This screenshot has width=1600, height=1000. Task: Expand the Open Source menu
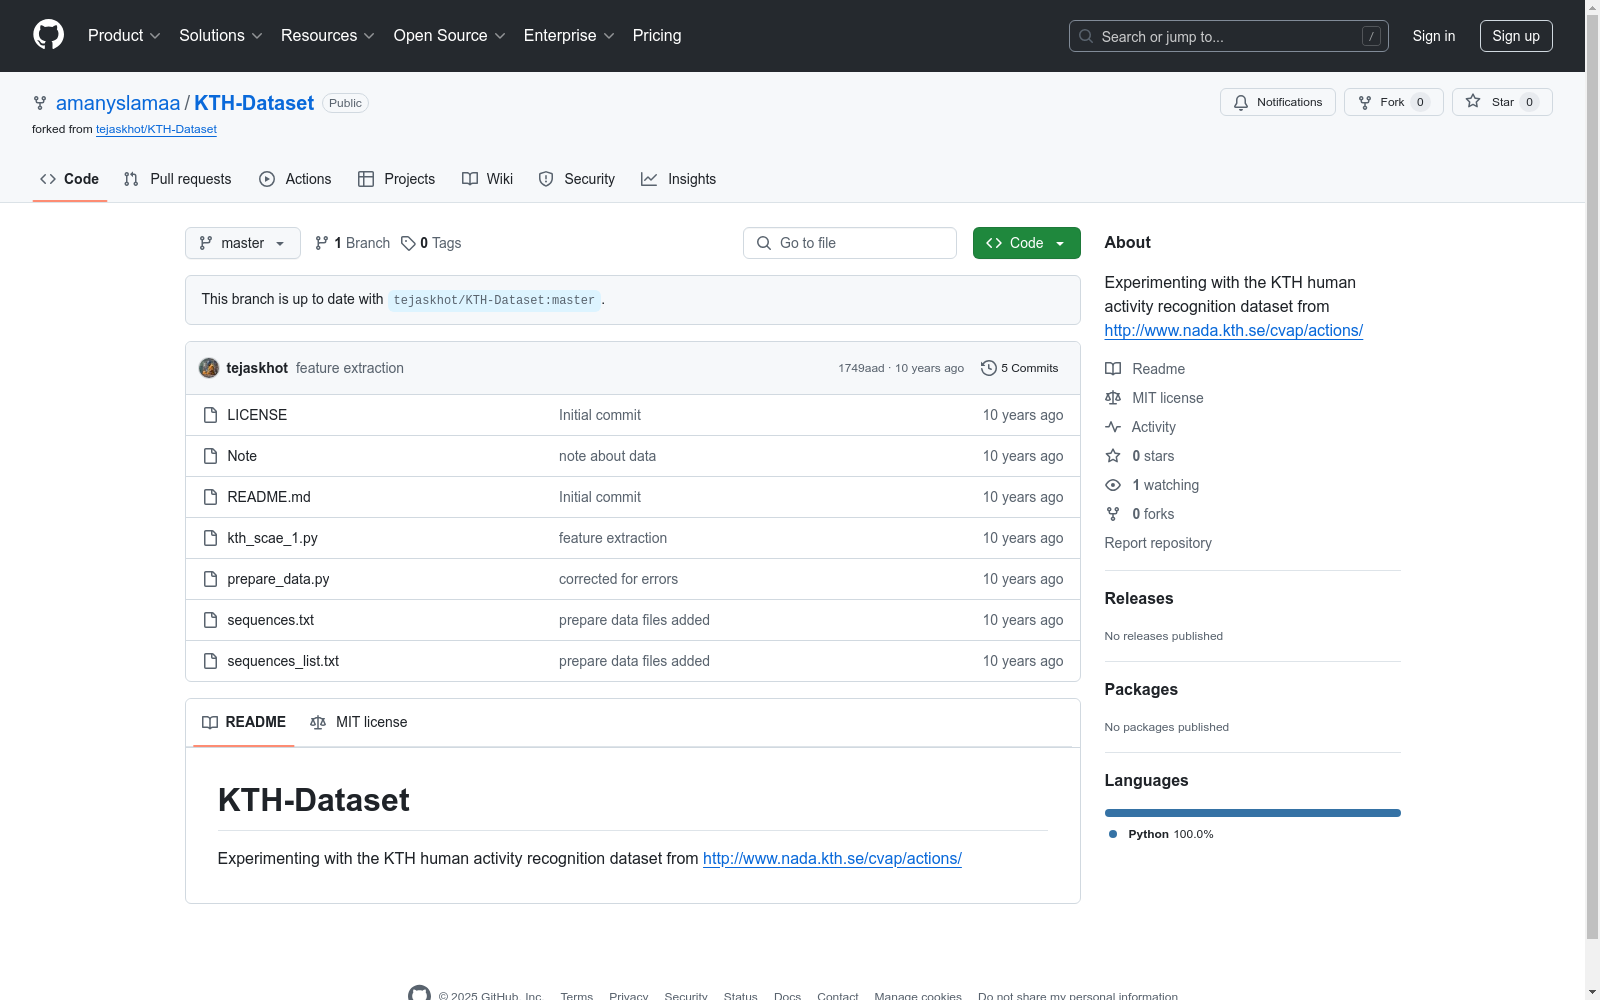450,36
